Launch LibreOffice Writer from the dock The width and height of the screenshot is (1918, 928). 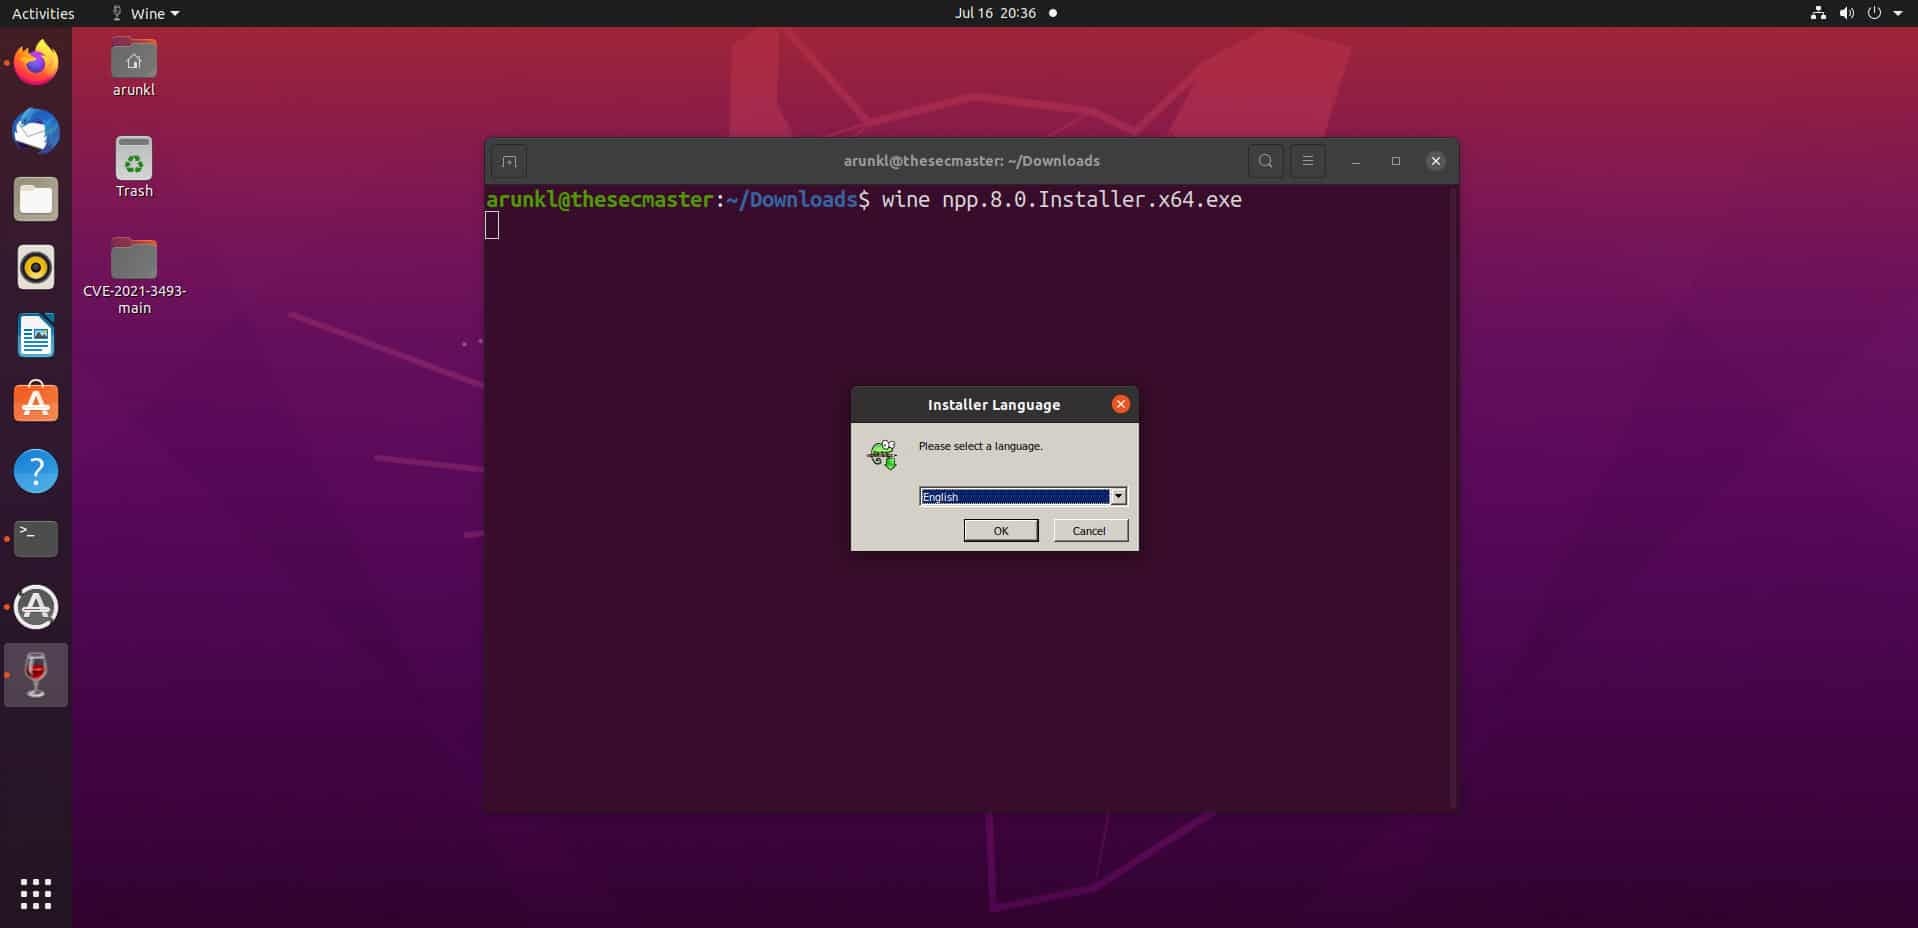36,335
